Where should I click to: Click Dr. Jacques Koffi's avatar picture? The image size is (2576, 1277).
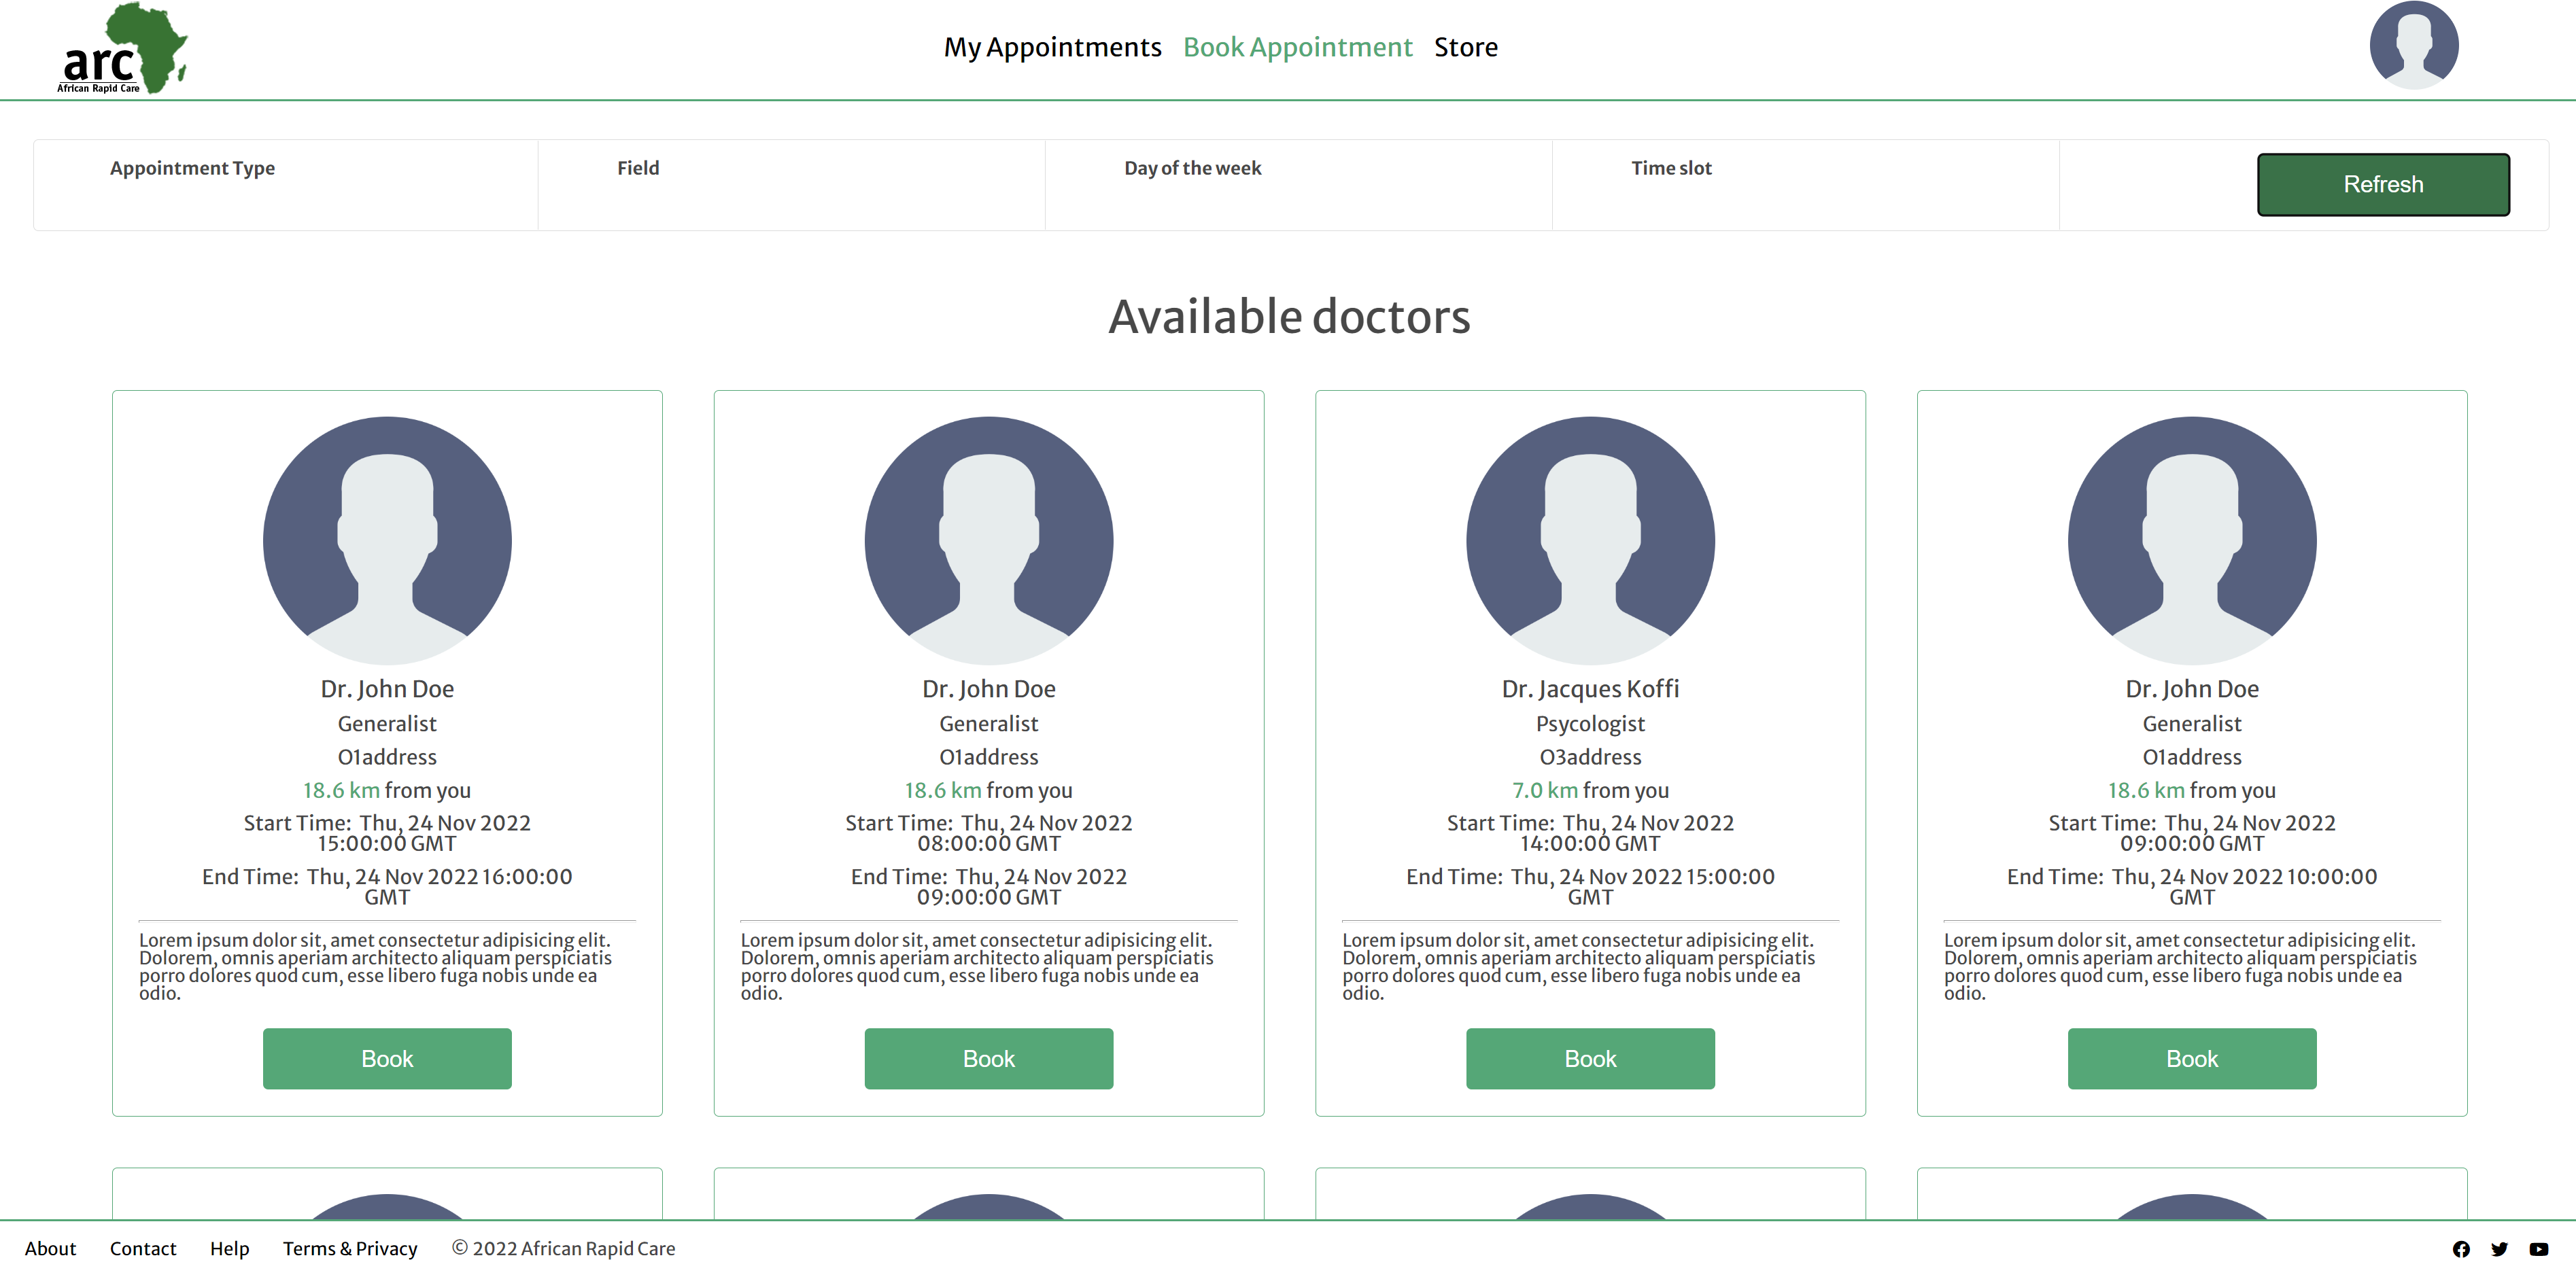click(1590, 541)
